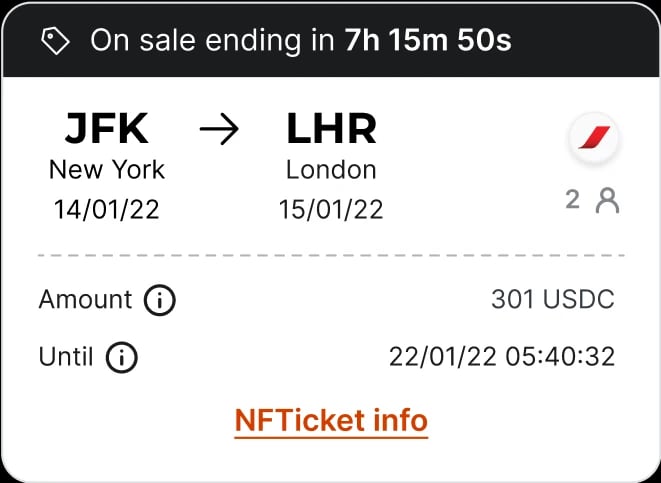
Task: Click the New York city label
Action: [107, 169]
